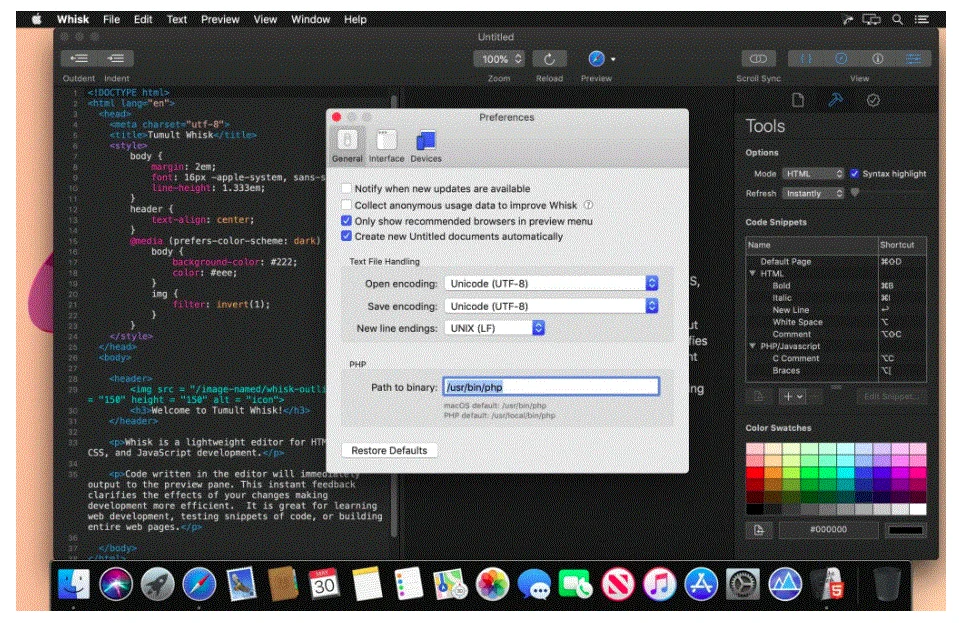Open the Window menu
The width and height of the screenshot is (959, 623).
[x=310, y=20]
